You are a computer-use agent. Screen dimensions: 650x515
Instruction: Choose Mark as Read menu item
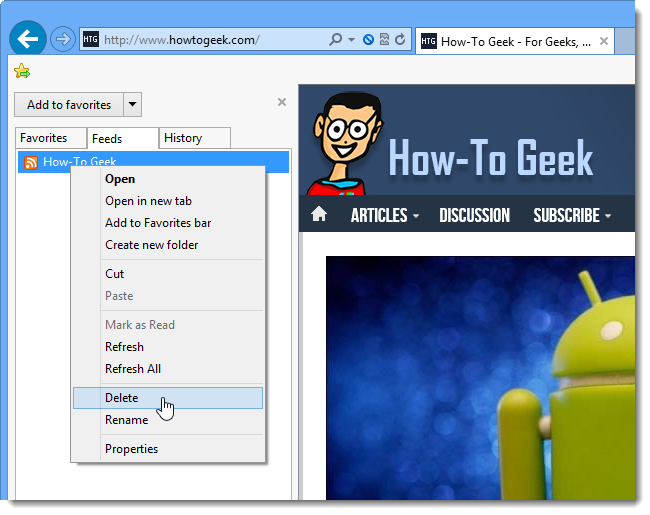click(x=168, y=325)
